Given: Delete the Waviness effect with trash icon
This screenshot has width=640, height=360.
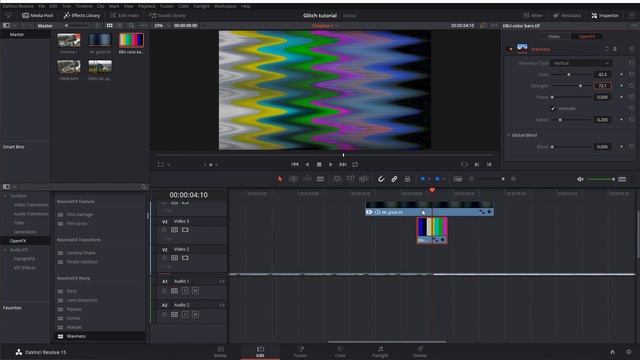Looking at the screenshot, I should pos(615,49).
